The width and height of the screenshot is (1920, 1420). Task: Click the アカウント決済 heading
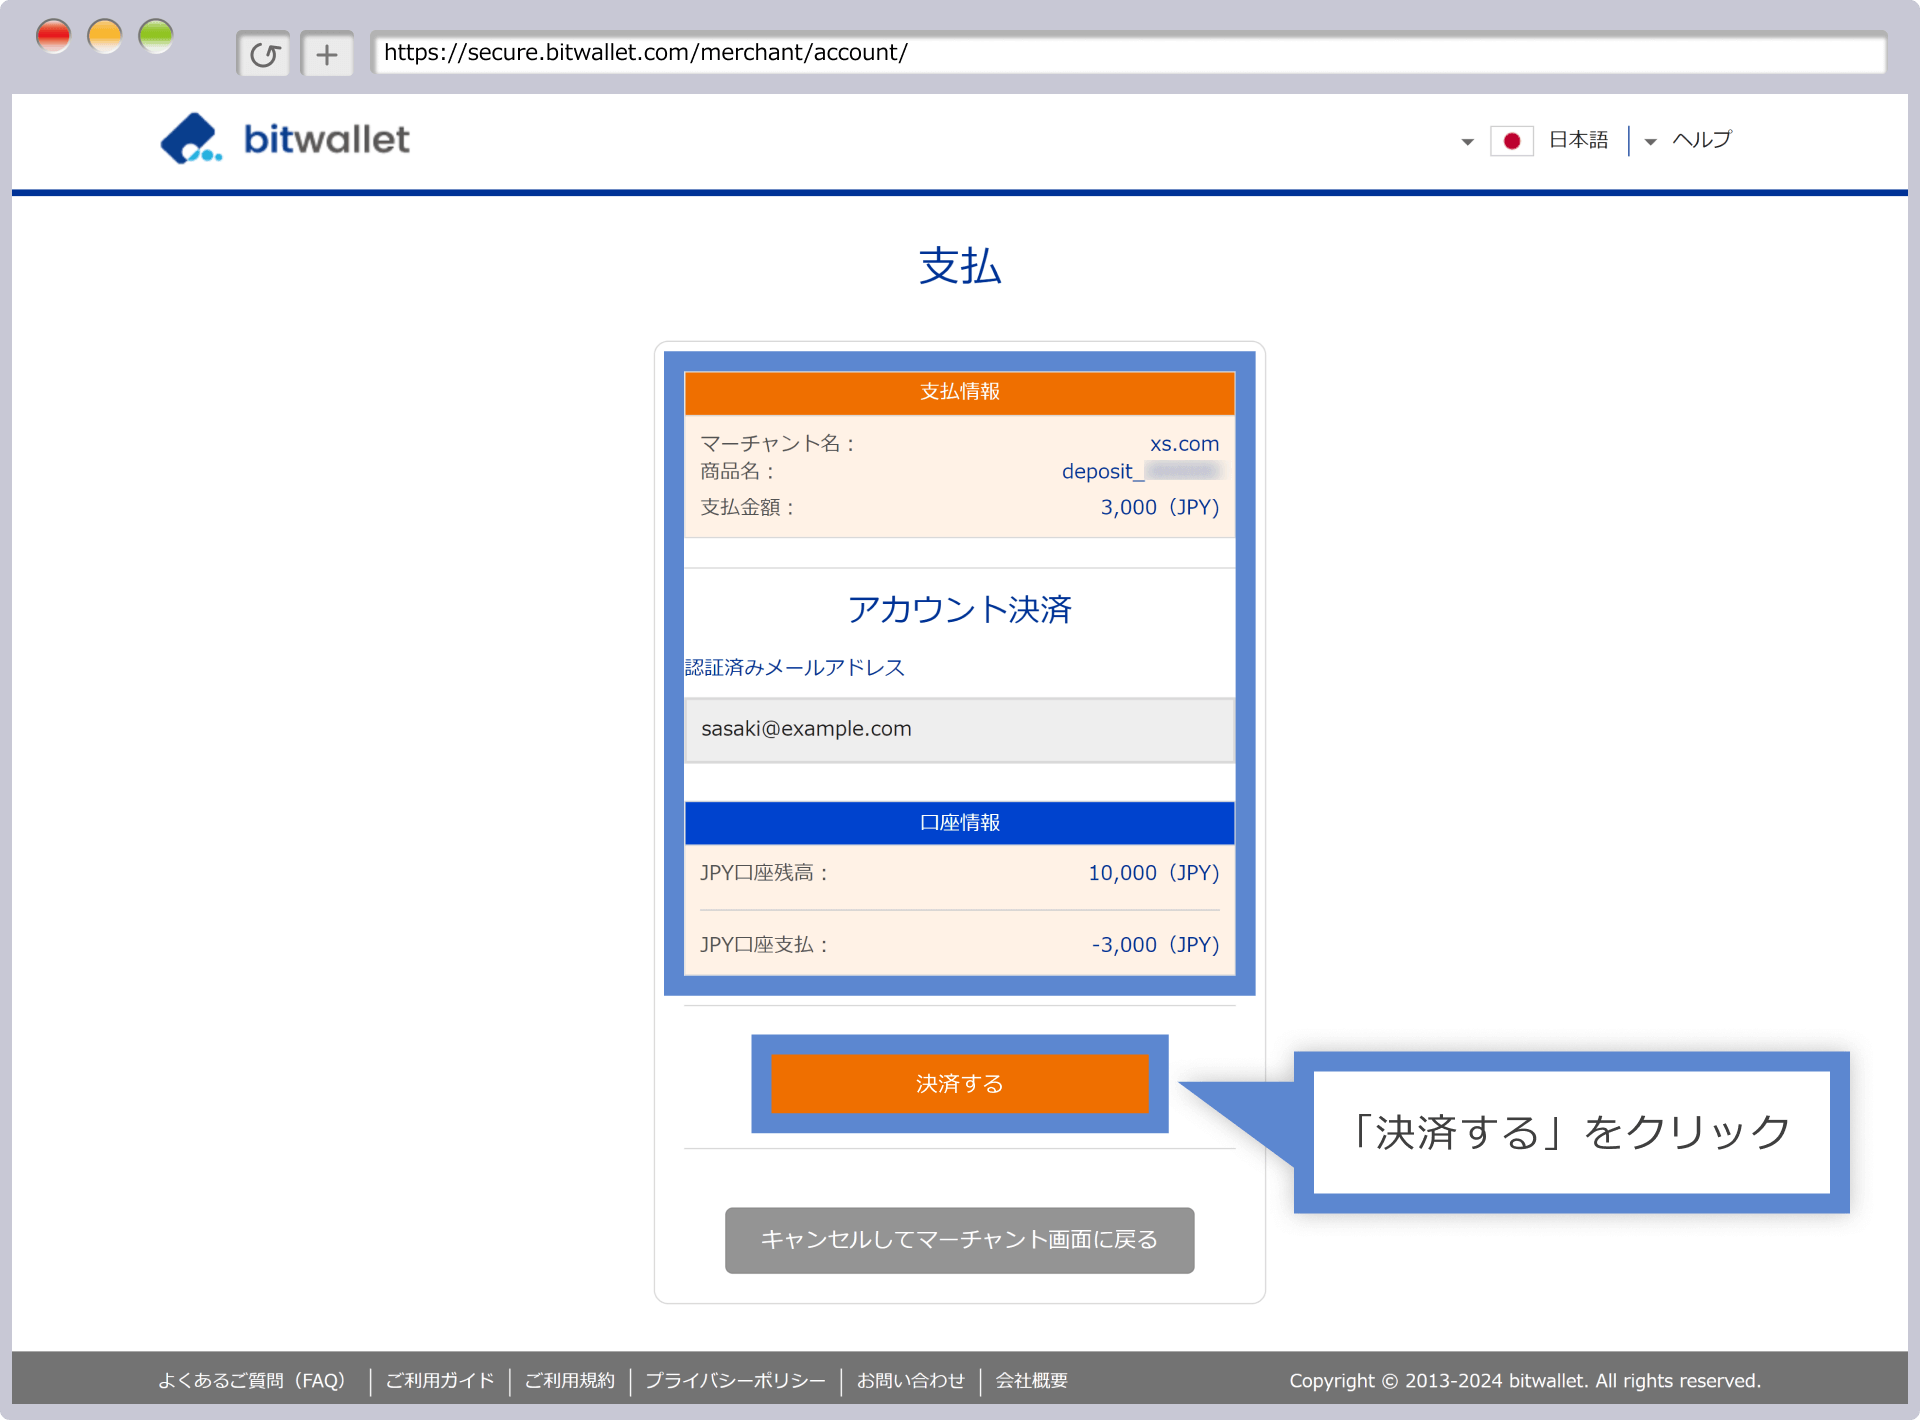tap(960, 610)
